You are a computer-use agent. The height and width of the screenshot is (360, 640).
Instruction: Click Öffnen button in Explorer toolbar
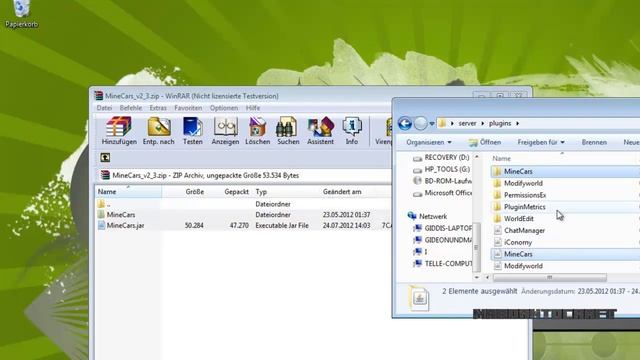(x=485, y=142)
